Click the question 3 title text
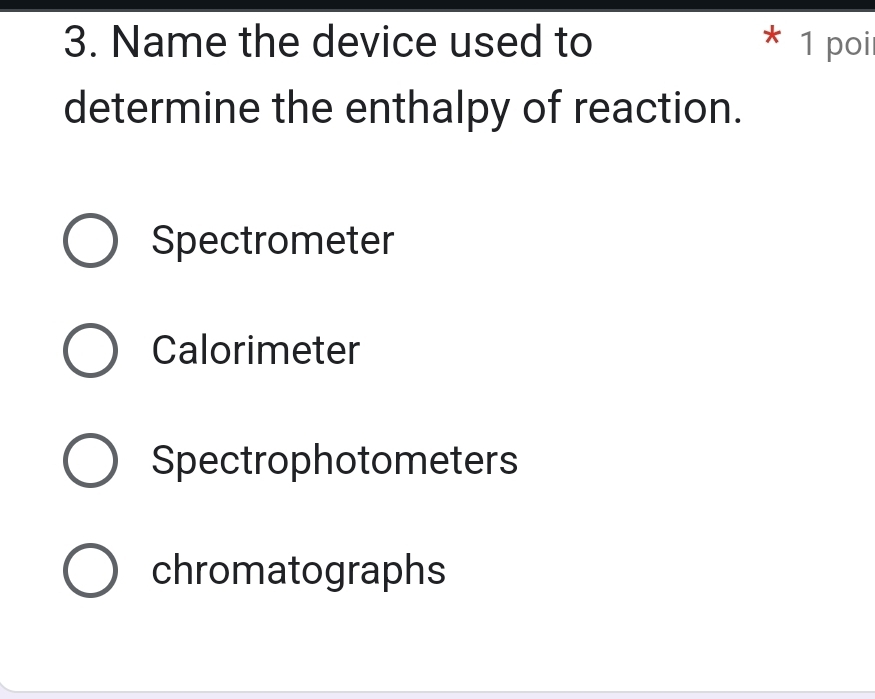 327,42
